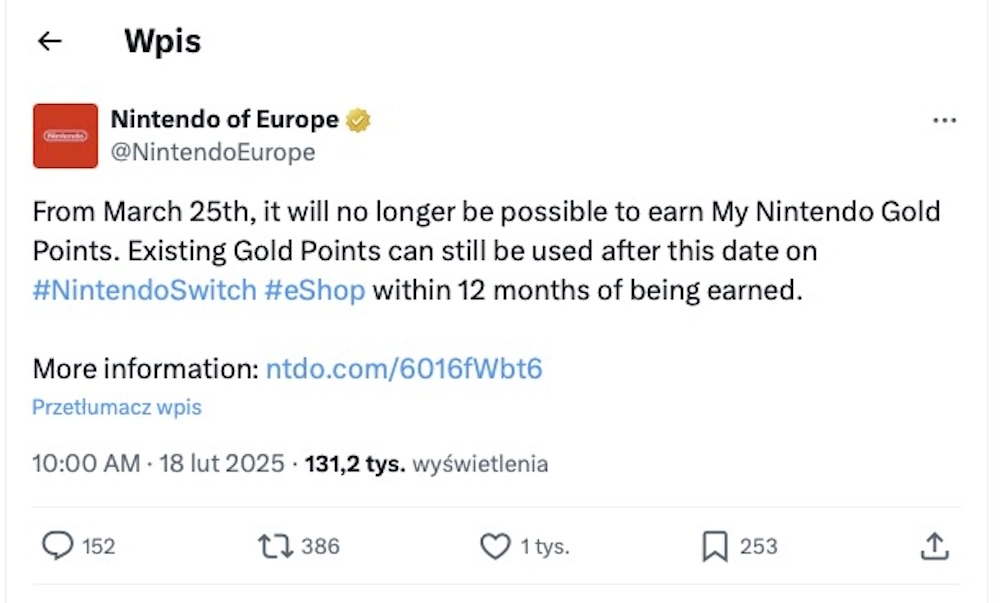Click the 386 reposts count
The width and height of the screenshot is (1000, 603).
[x=320, y=546]
